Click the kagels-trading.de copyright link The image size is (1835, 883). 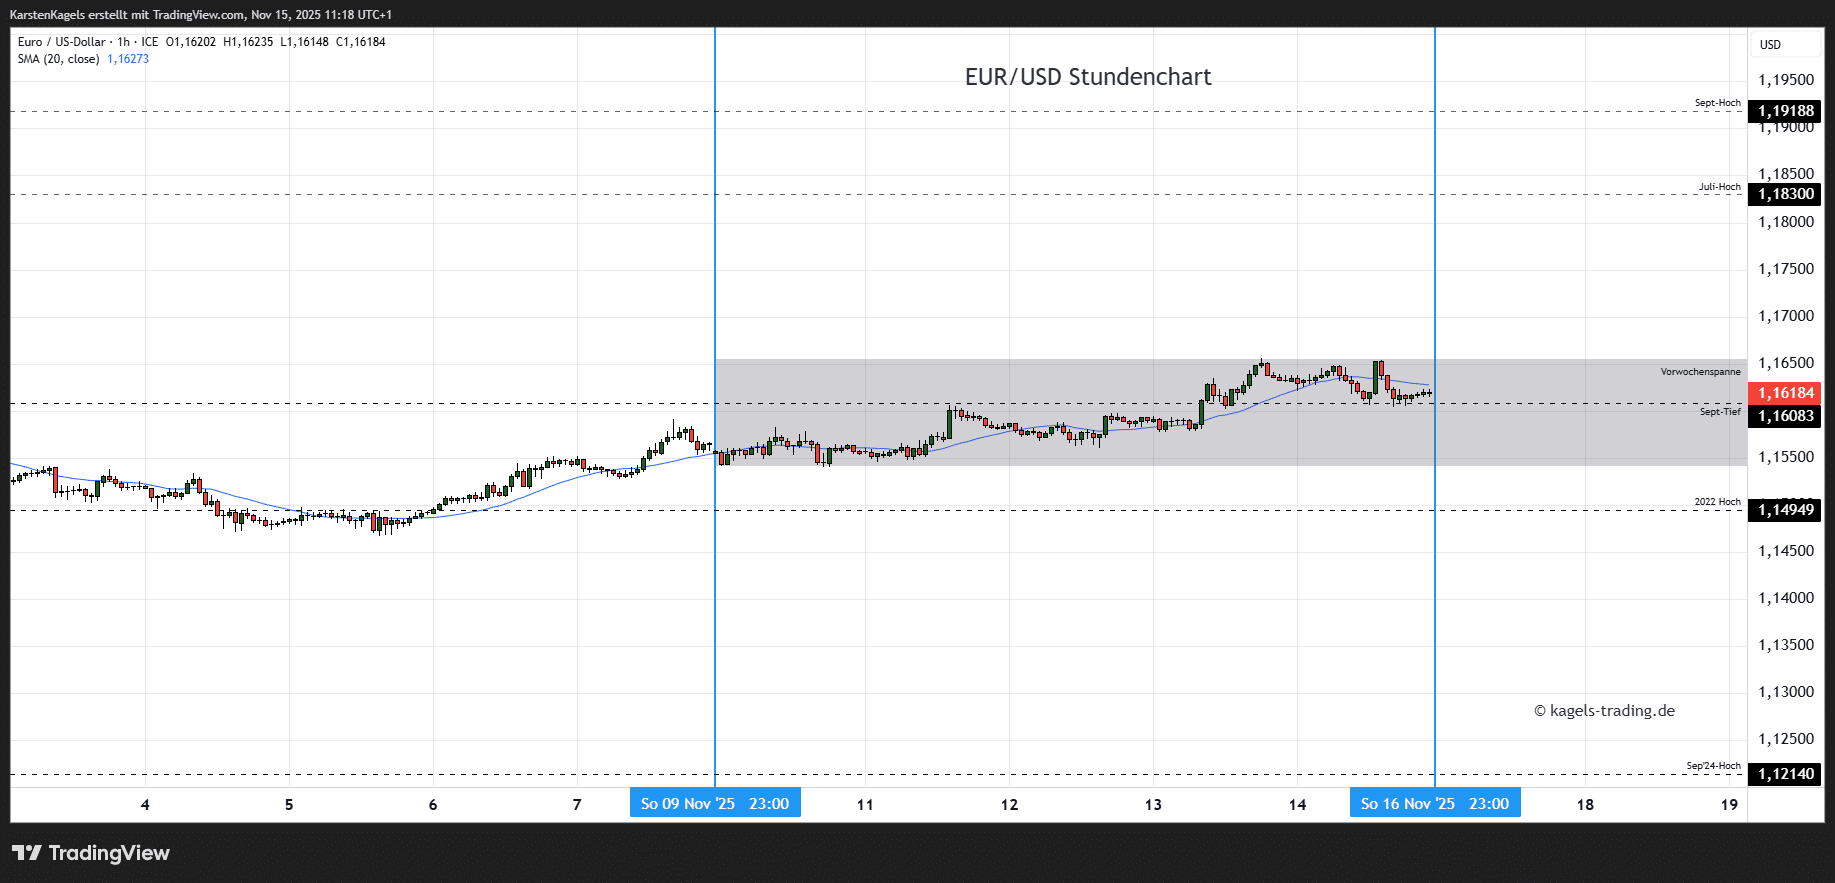[1604, 711]
